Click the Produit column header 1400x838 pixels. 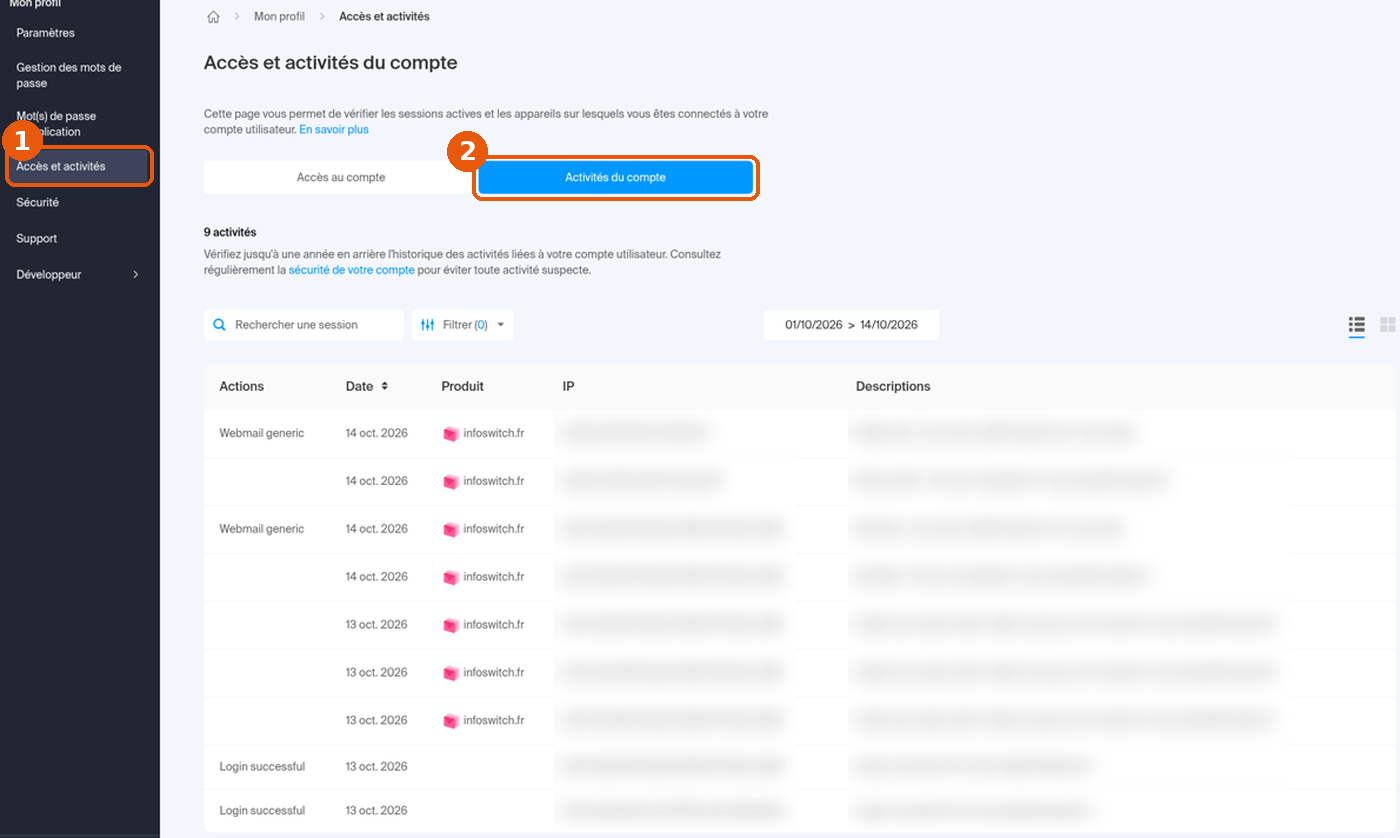coord(462,386)
